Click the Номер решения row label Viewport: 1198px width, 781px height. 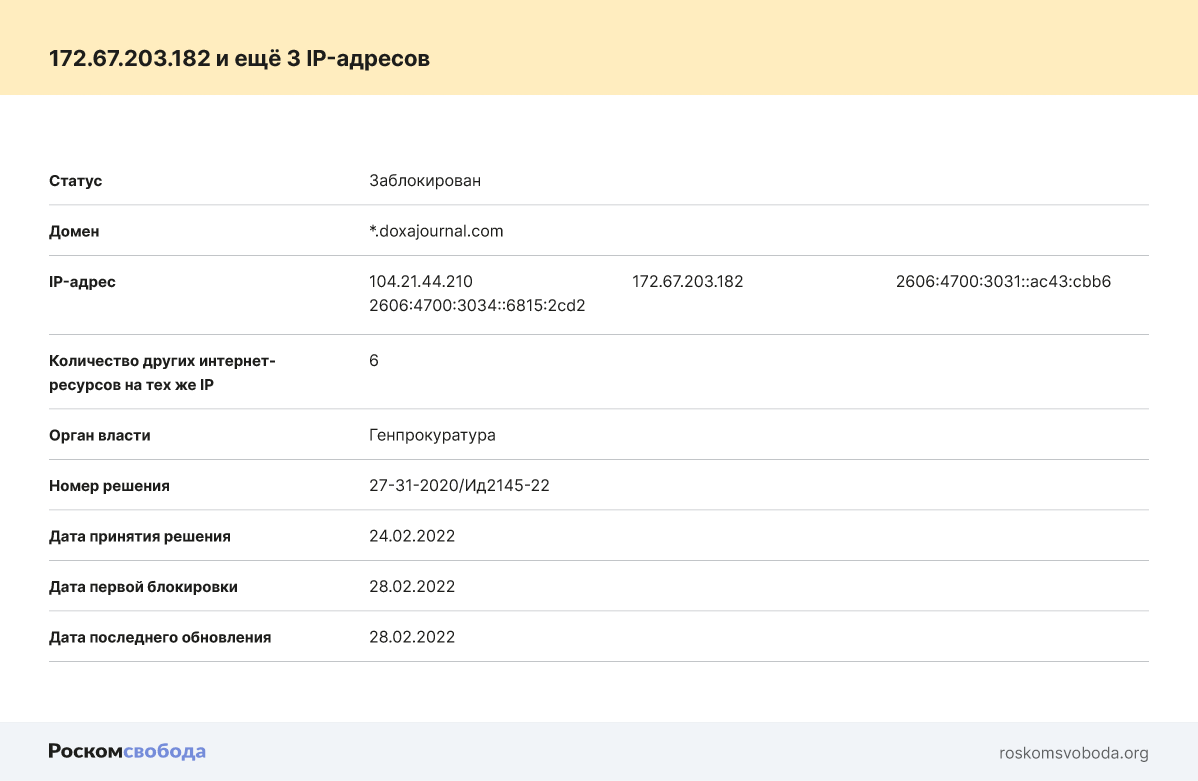tap(109, 486)
